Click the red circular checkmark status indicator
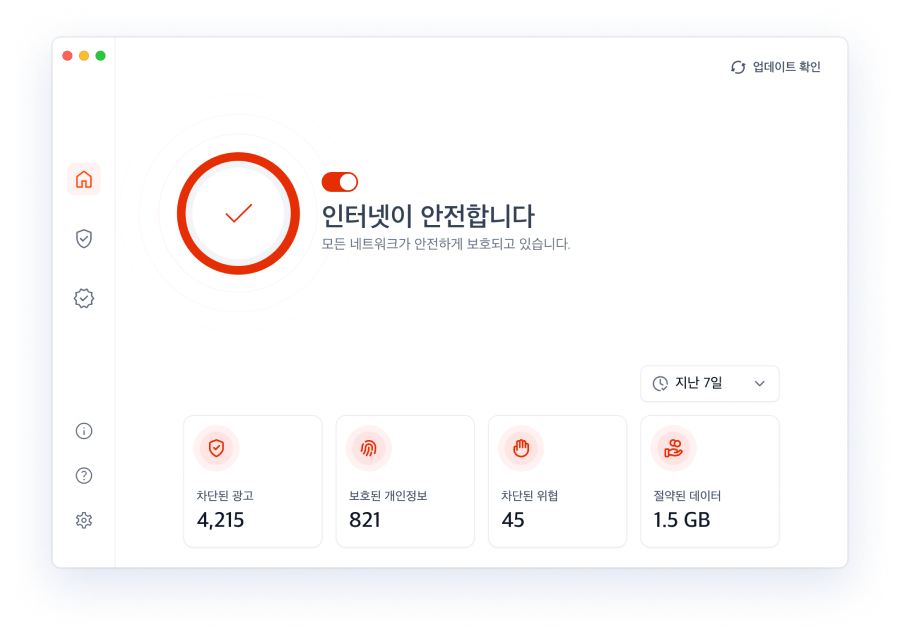The width and height of the screenshot is (900, 635). 238,214
